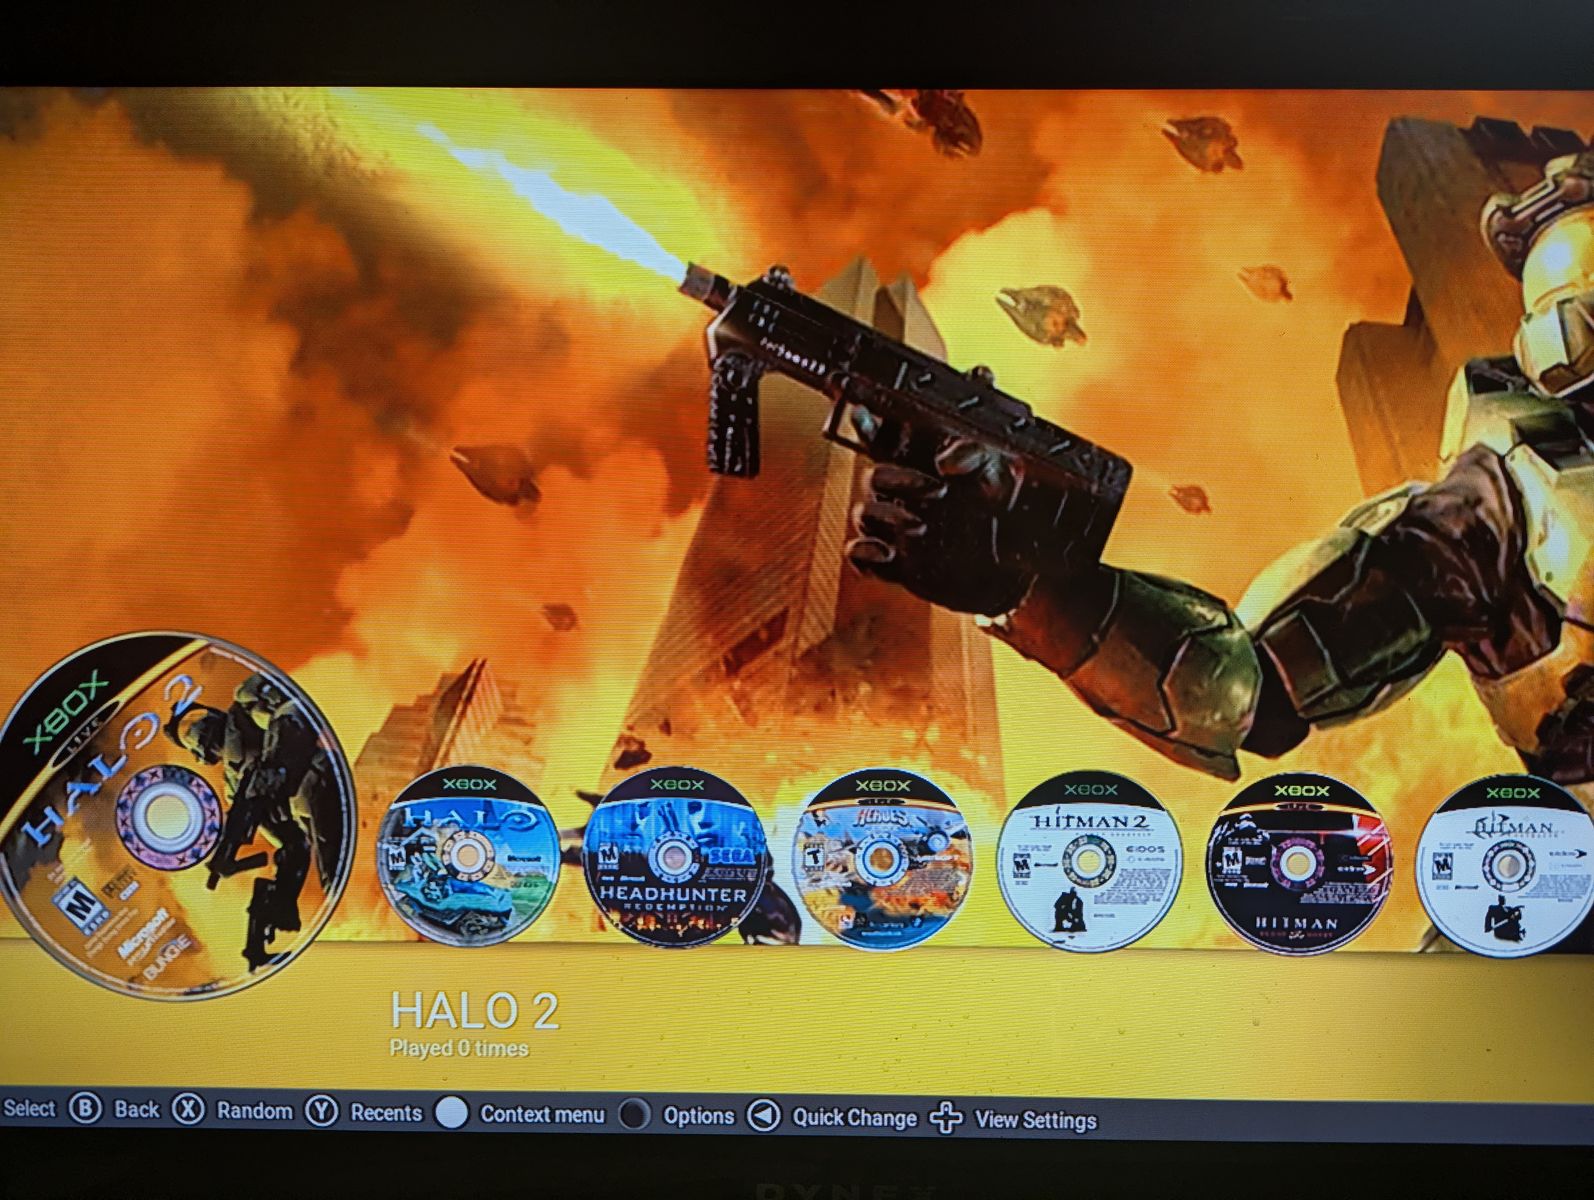The width and height of the screenshot is (1594, 1200).
Task: Open the Headhunter Redemption disc
Action: (x=675, y=857)
